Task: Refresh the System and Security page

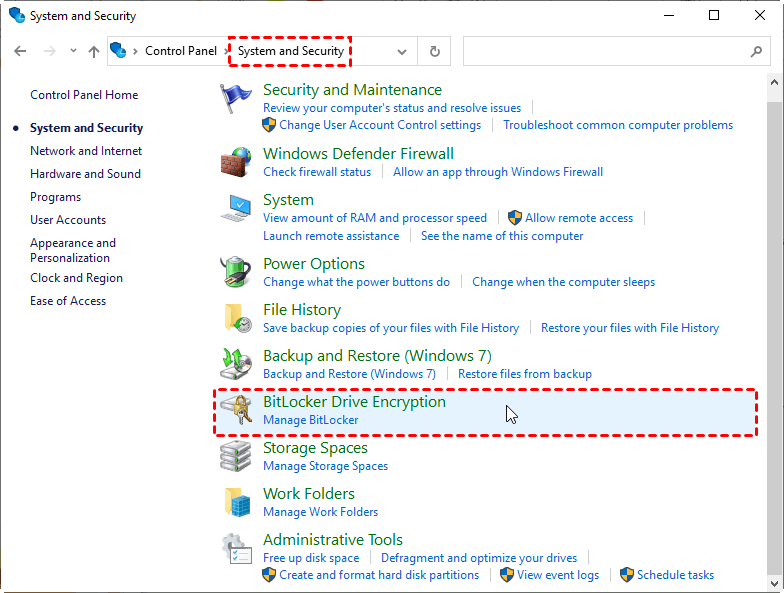Action: (434, 51)
